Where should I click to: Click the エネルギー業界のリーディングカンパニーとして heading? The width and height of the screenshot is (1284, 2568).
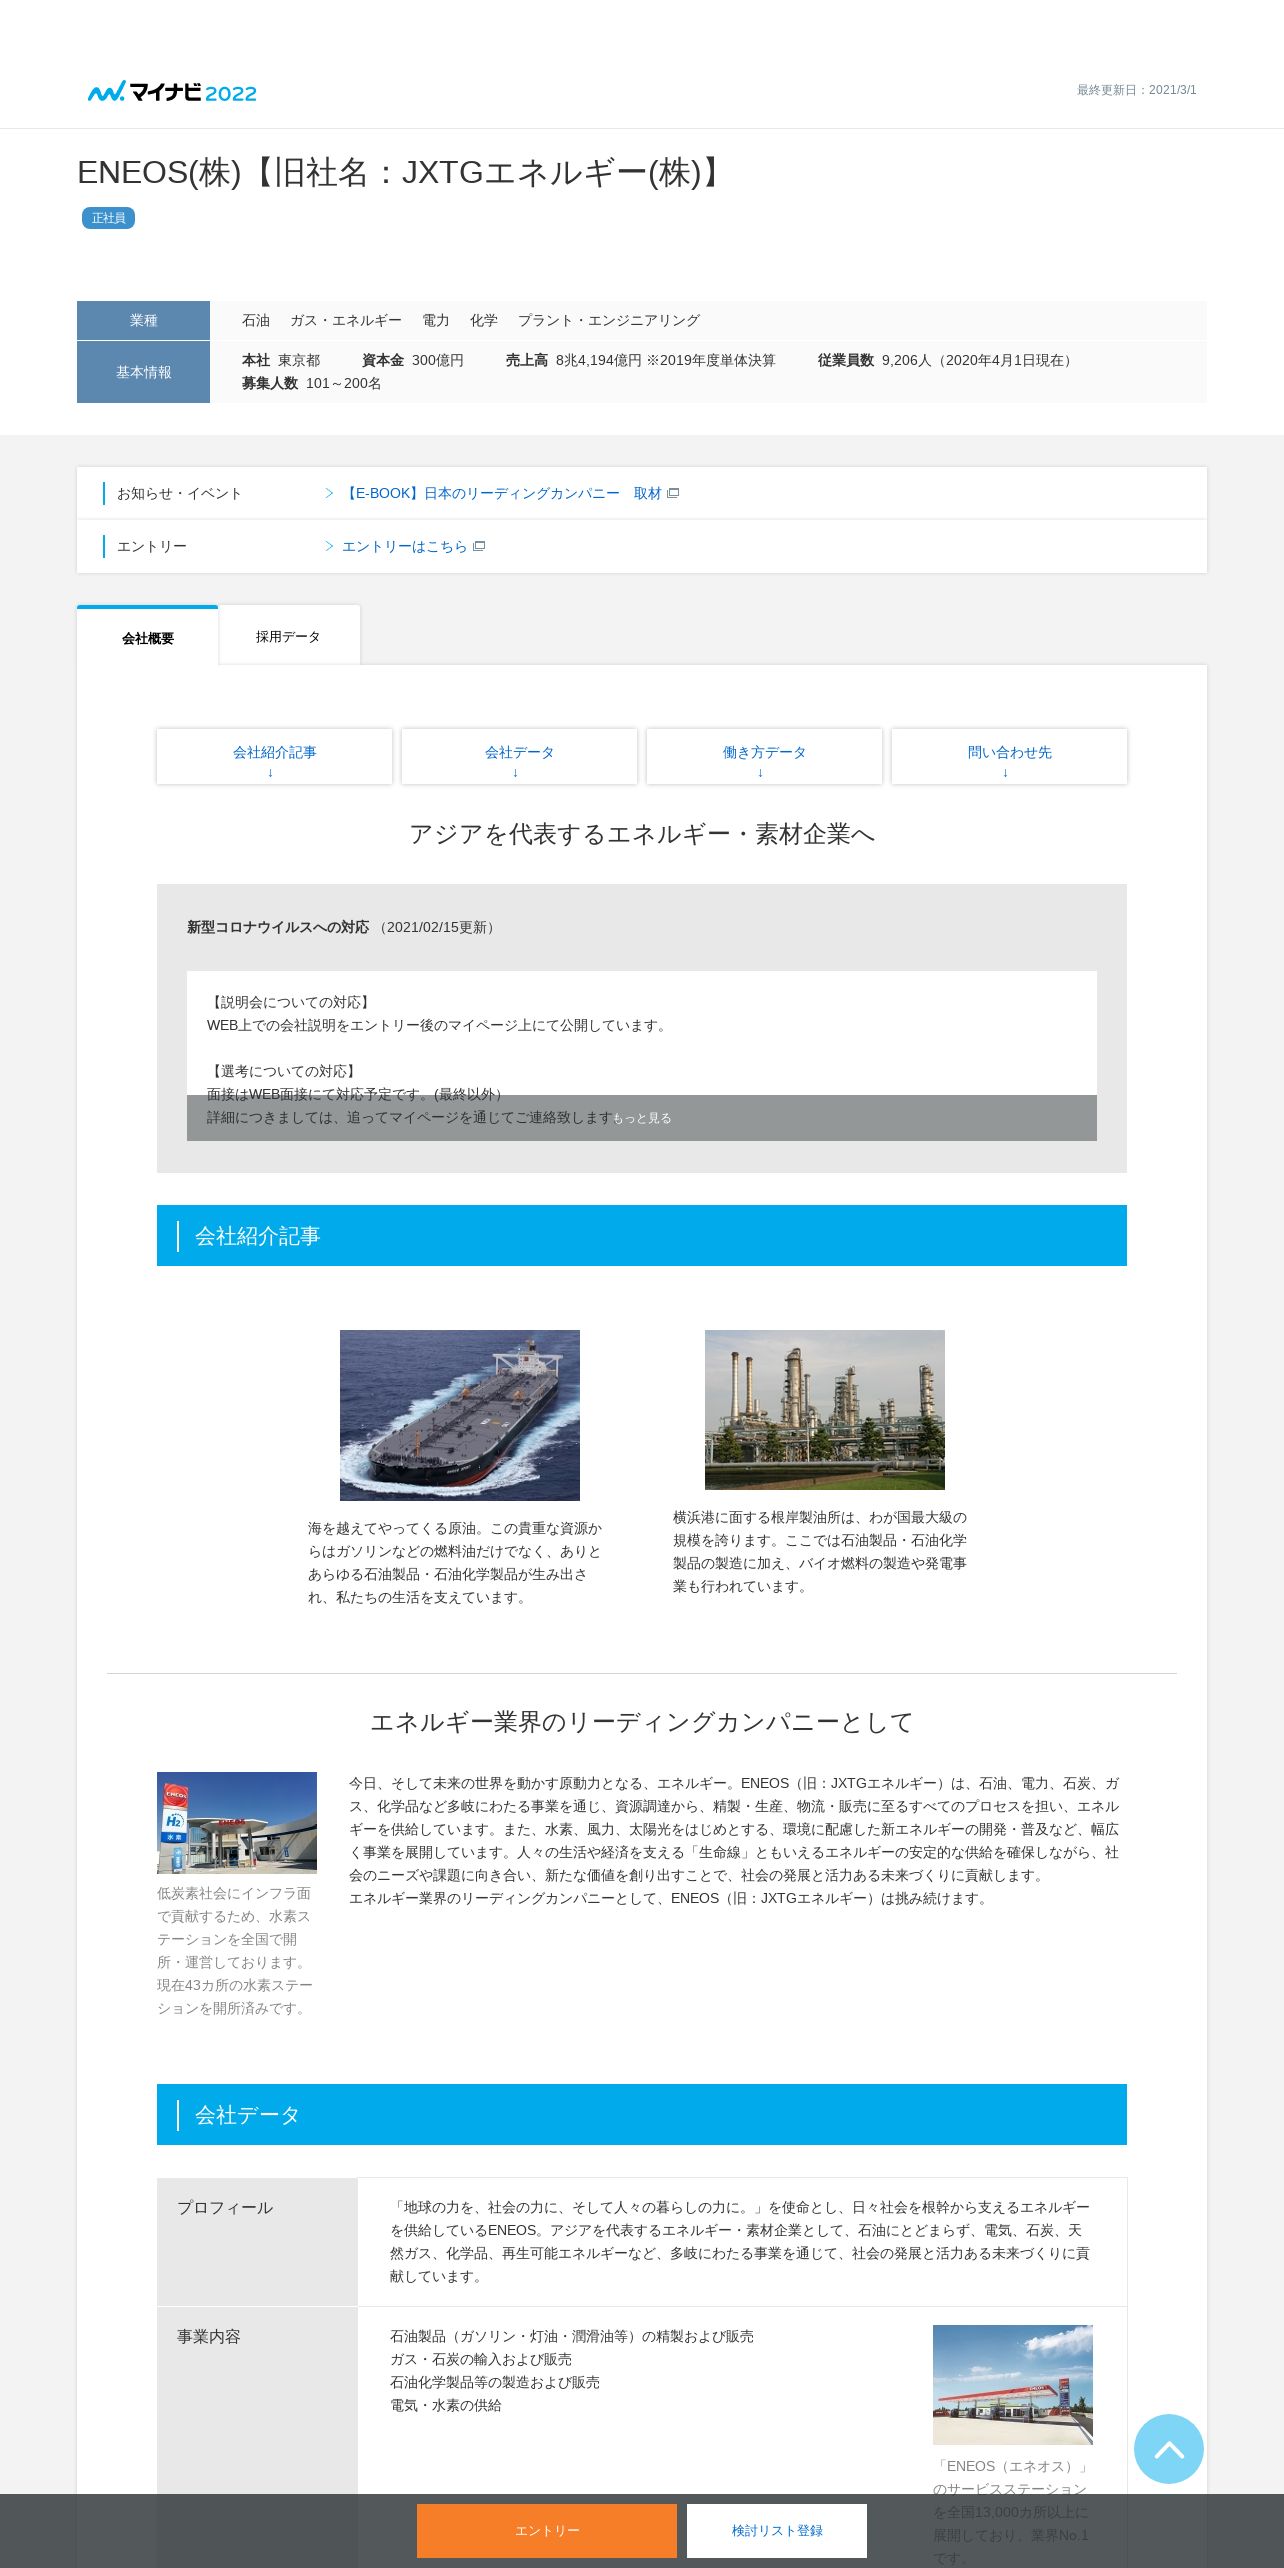point(642,1722)
